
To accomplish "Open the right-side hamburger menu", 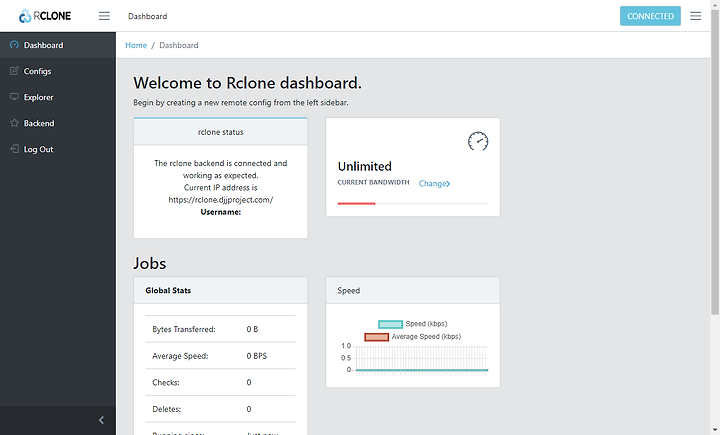I will click(696, 16).
